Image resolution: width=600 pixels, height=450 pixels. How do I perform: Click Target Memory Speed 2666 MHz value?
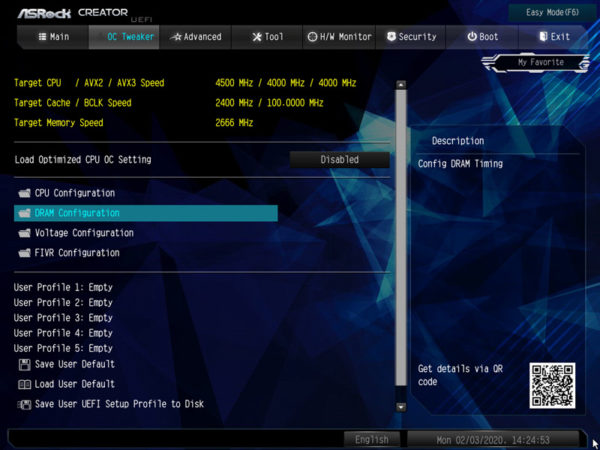coord(234,123)
